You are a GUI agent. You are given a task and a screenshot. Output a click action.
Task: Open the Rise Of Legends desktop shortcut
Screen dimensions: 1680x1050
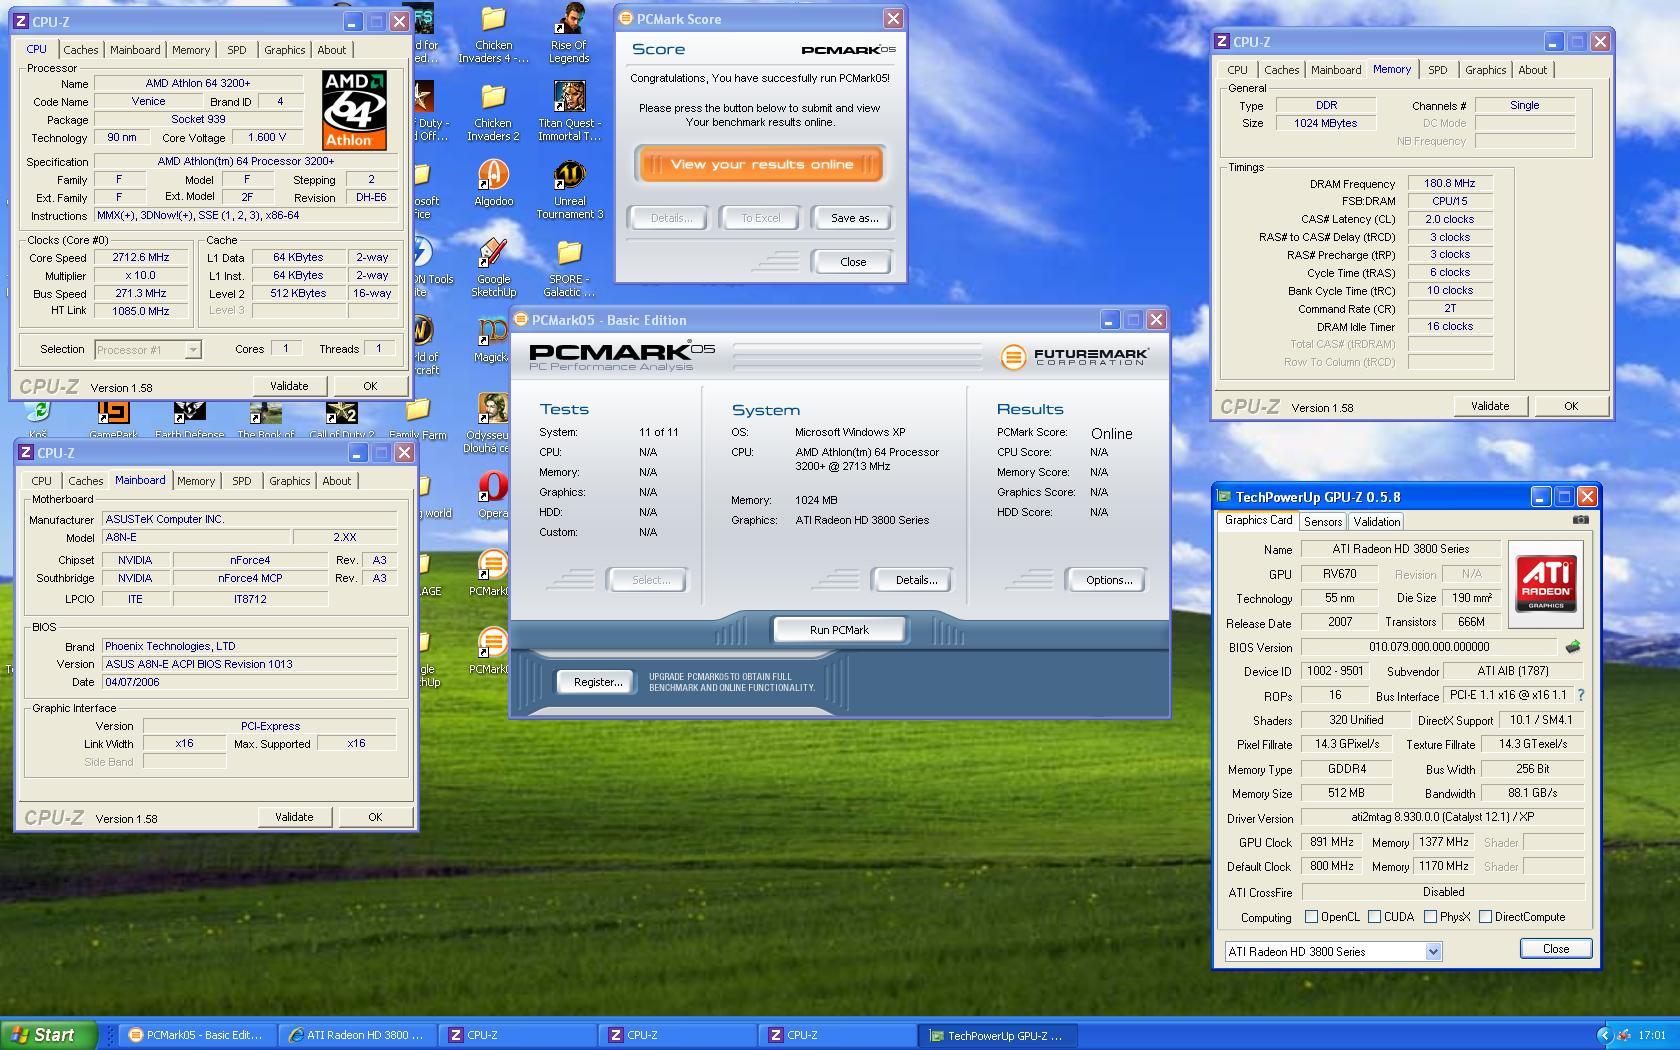569,35
